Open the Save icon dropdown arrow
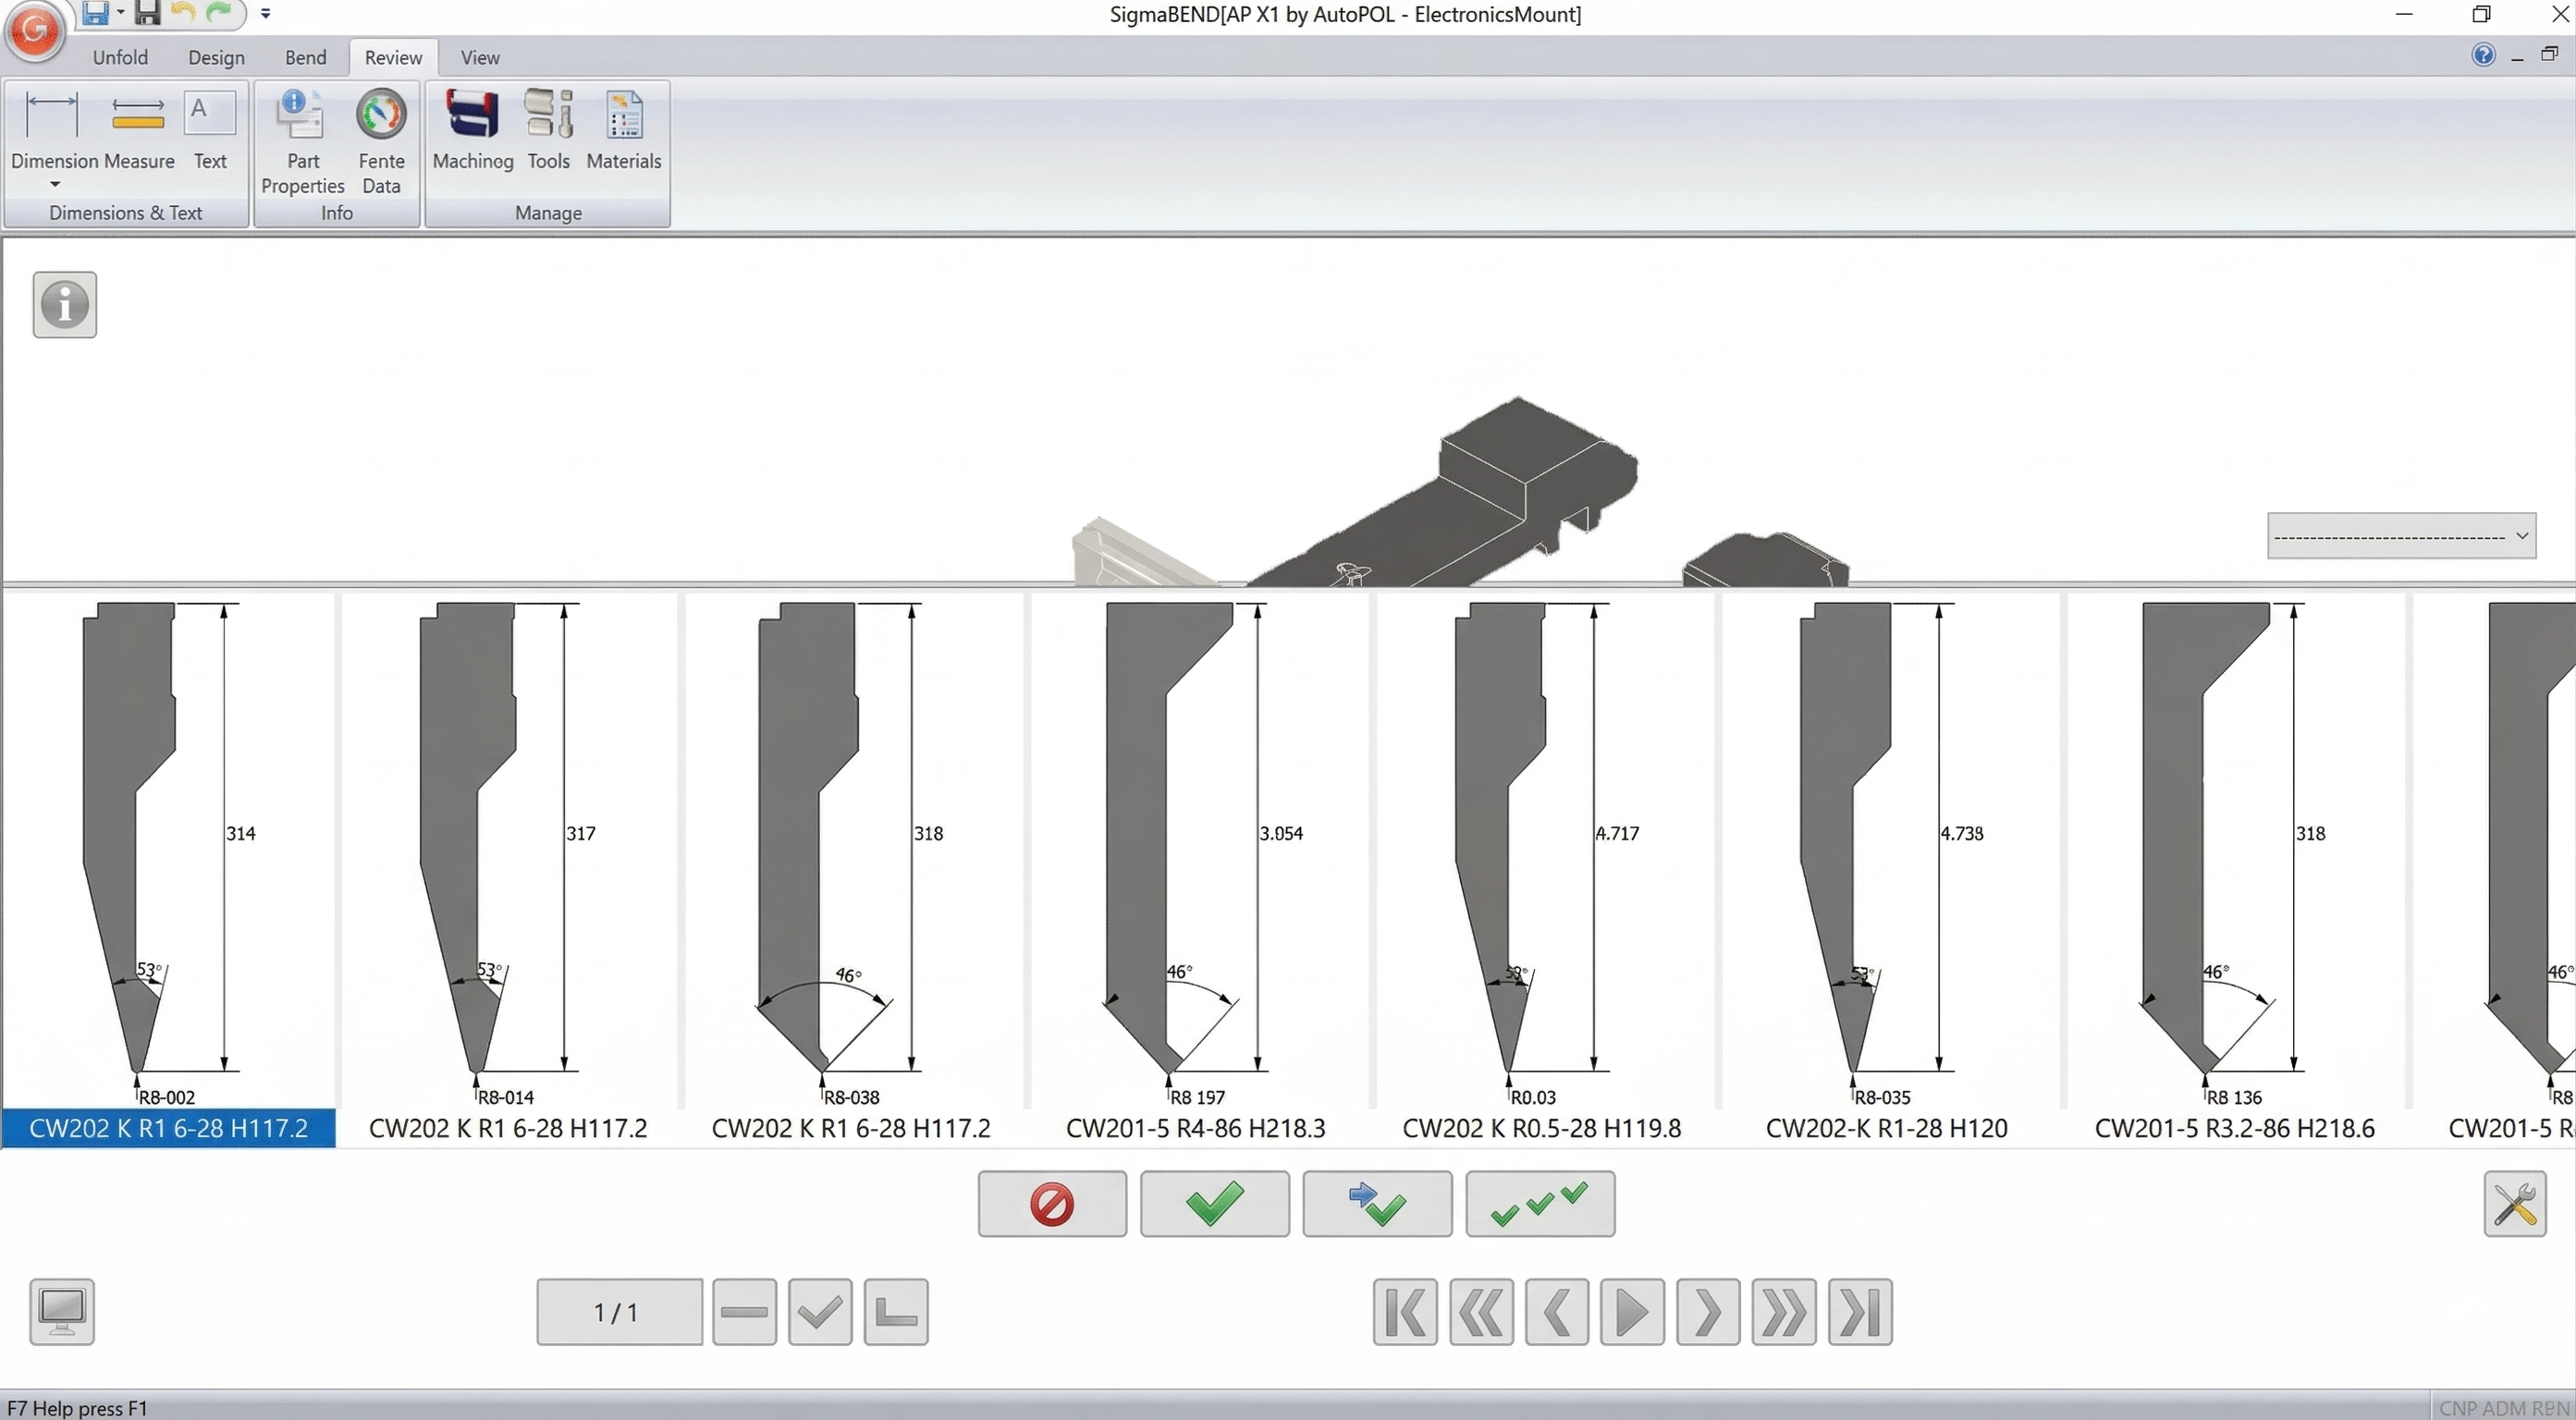2576x1420 pixels. [120, 12]
